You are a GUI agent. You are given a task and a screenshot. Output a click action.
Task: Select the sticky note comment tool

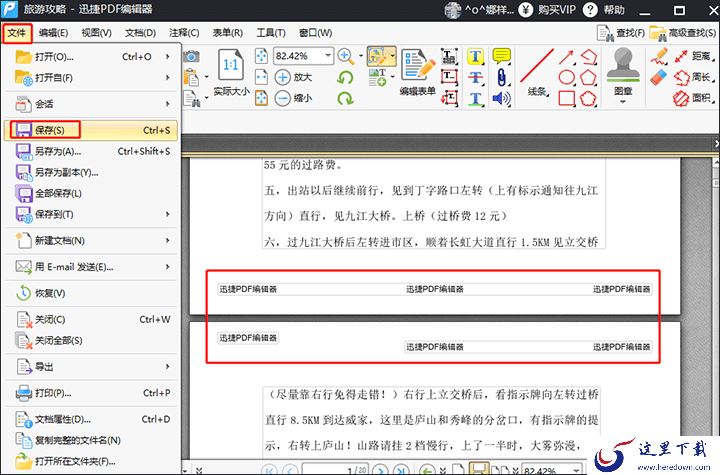click(501, 57)
